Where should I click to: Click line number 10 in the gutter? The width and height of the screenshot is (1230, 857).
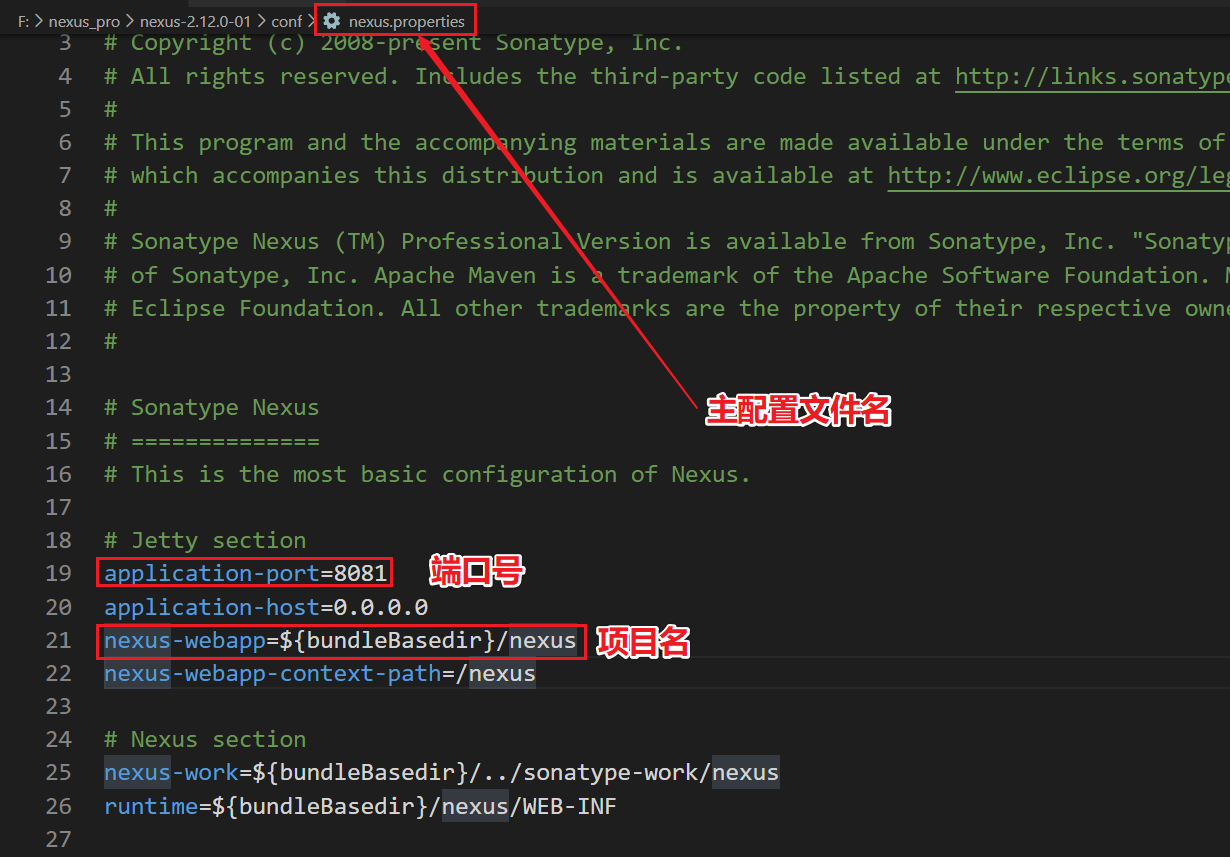tap(59, 275)
